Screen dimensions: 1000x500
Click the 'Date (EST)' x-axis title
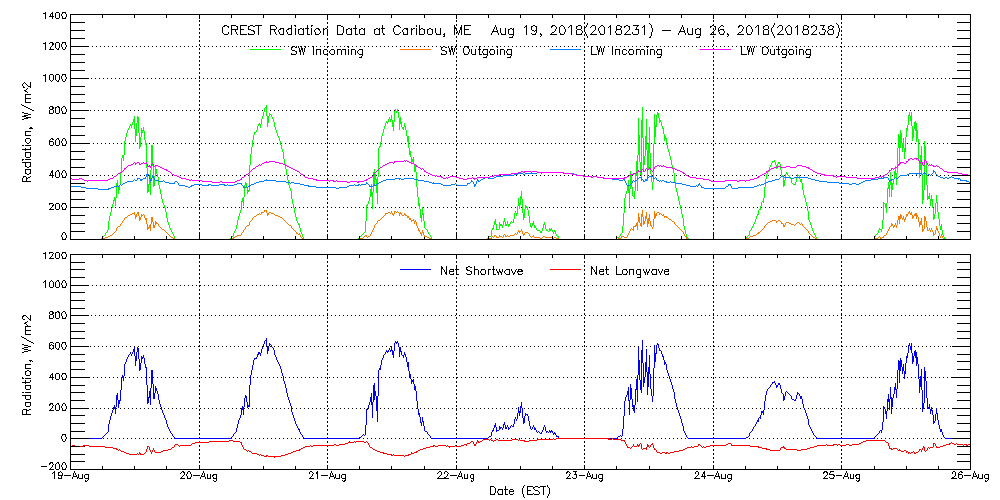coord(521,491)
